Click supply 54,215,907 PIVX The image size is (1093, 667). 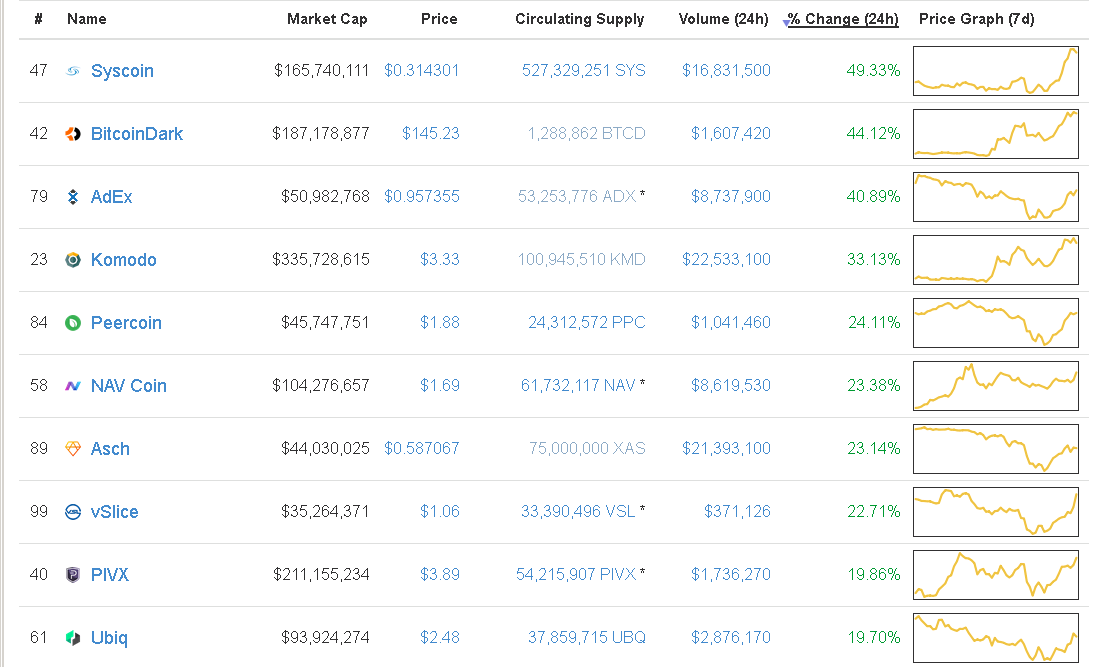(x=576, y=574)
